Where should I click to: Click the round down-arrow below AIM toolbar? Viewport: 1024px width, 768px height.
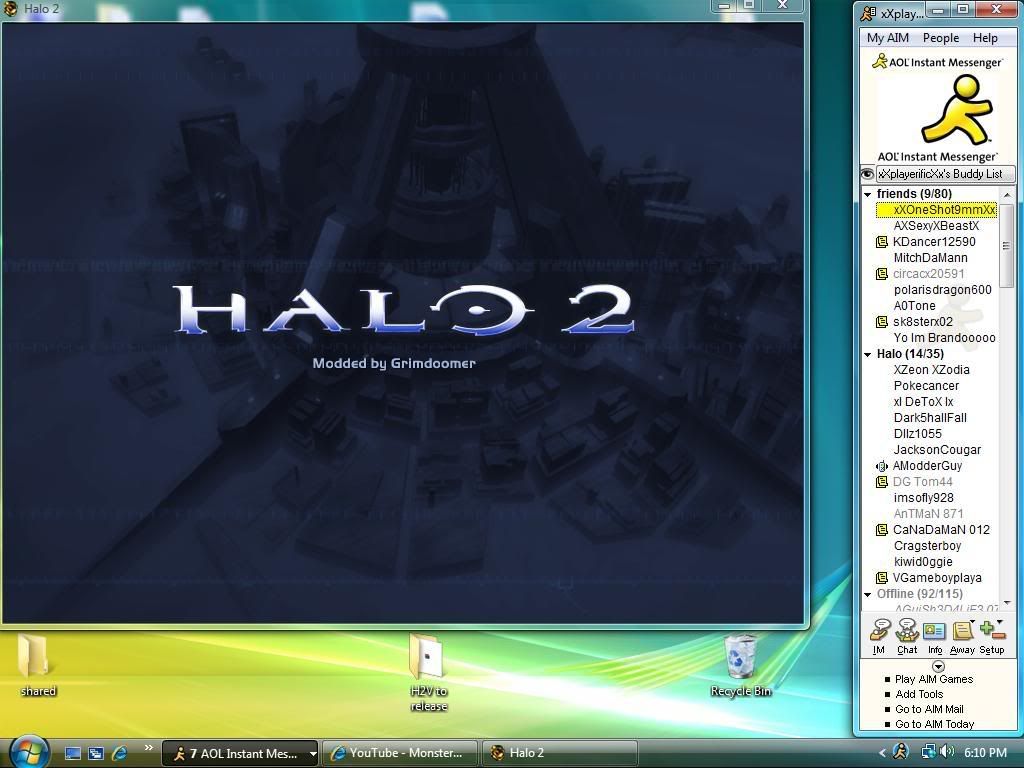click(x=938, y=667)
